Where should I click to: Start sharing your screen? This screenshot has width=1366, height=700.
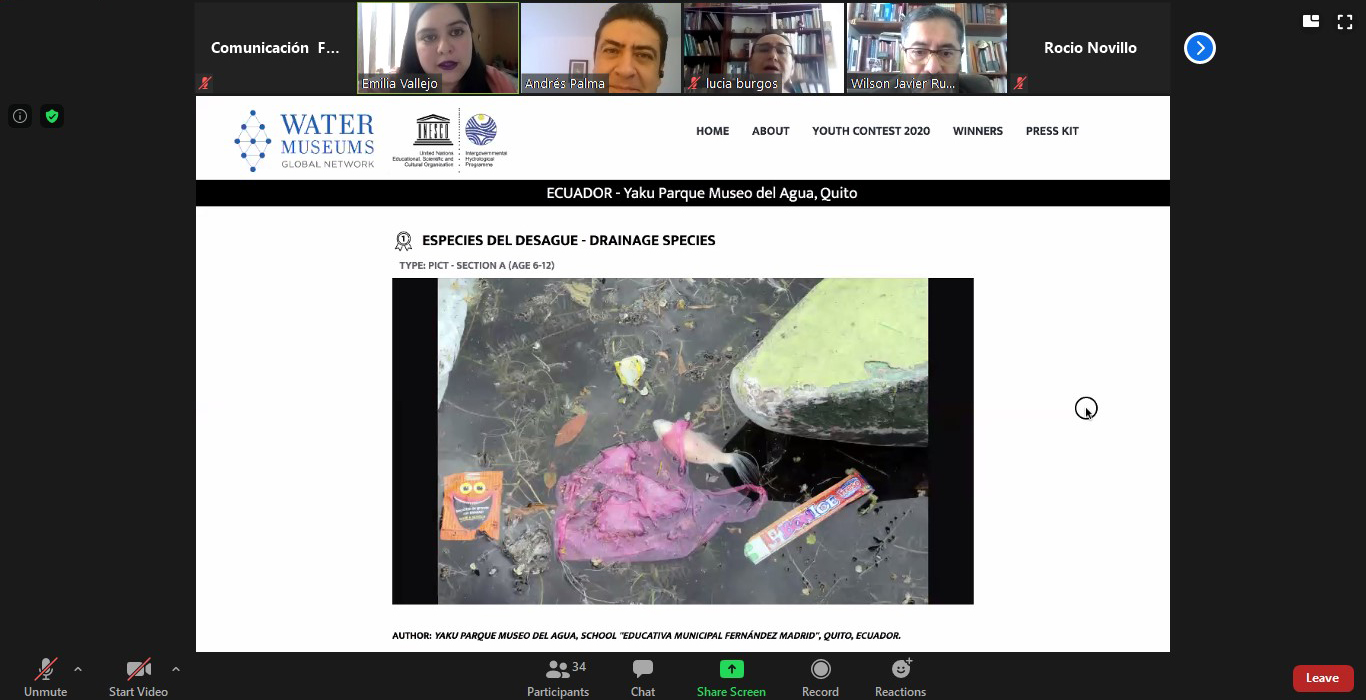(x=731, y=677)
